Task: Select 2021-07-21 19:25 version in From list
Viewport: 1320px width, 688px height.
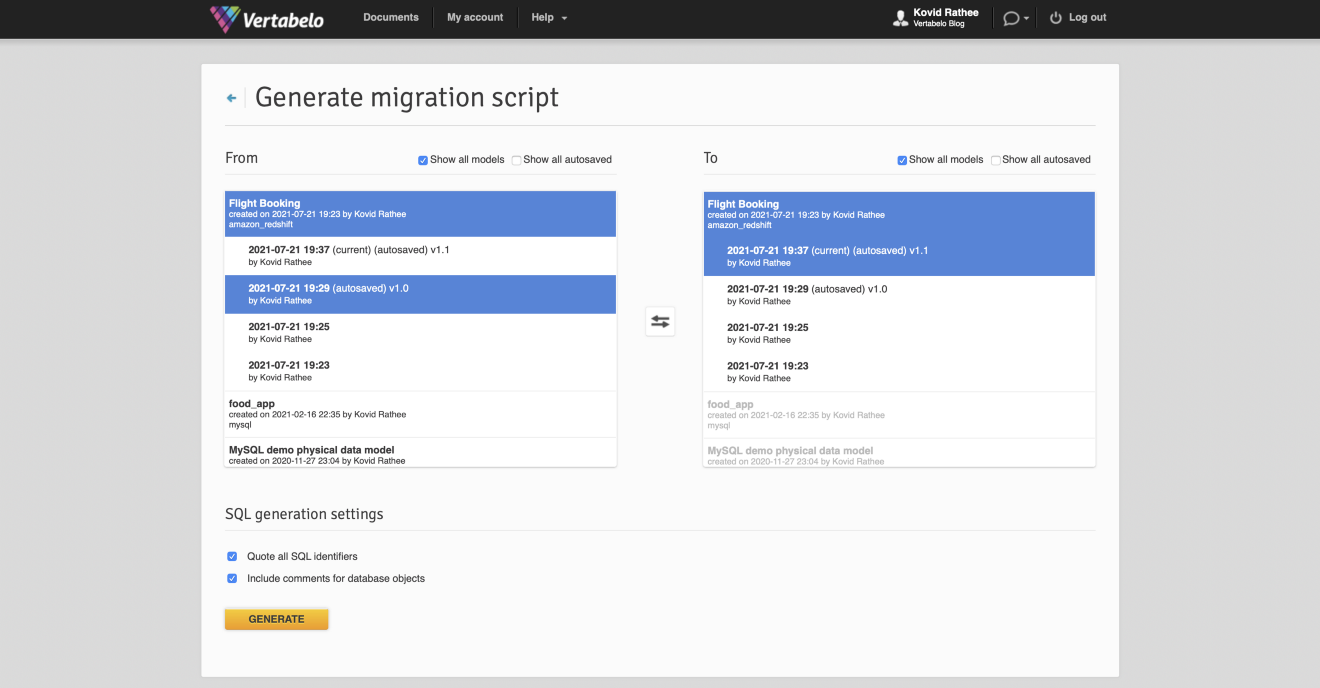Action: tap(420, 333)
